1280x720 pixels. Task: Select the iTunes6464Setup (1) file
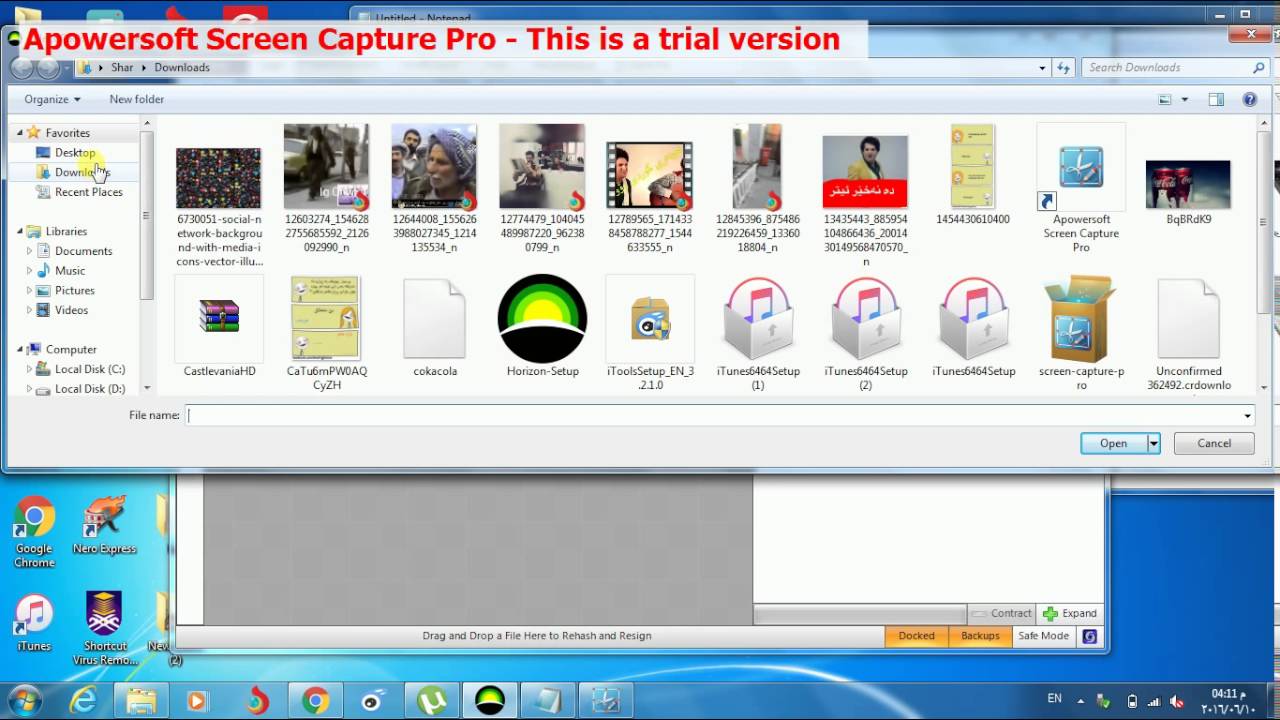click(758, 333)
